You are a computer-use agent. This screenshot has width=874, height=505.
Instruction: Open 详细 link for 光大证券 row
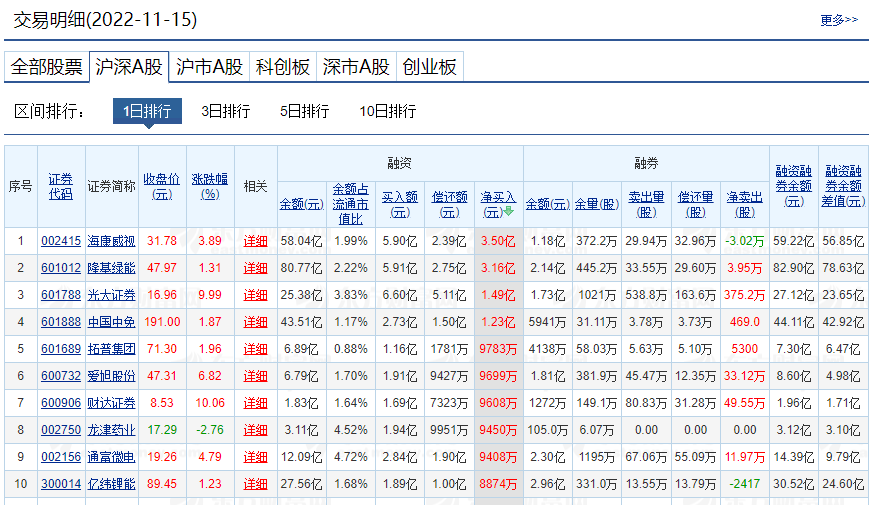pyautogui.click(x=255, y=295)
